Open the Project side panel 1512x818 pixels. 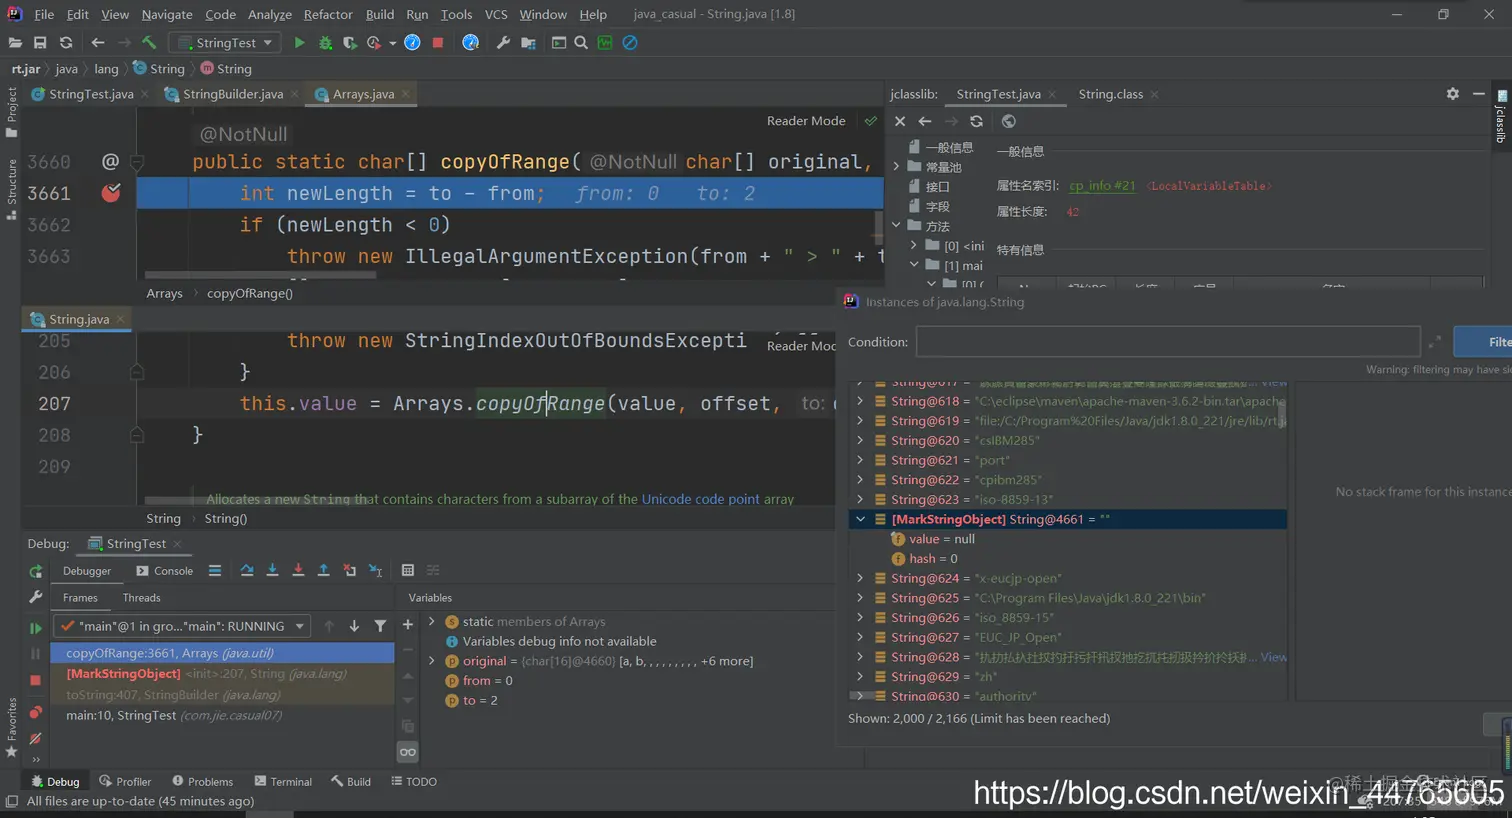11,111
